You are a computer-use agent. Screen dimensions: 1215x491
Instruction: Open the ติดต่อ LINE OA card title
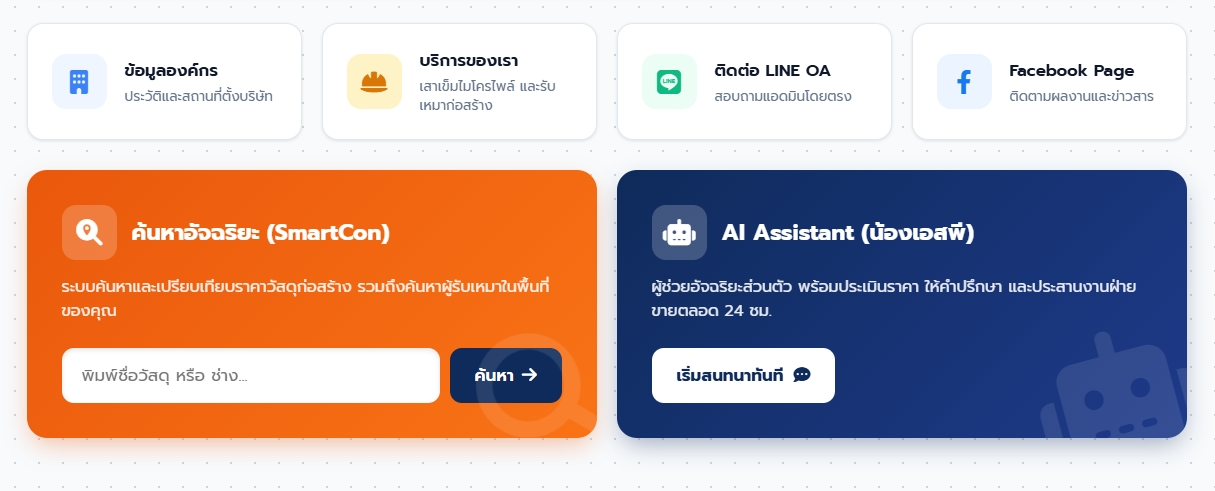772,71
